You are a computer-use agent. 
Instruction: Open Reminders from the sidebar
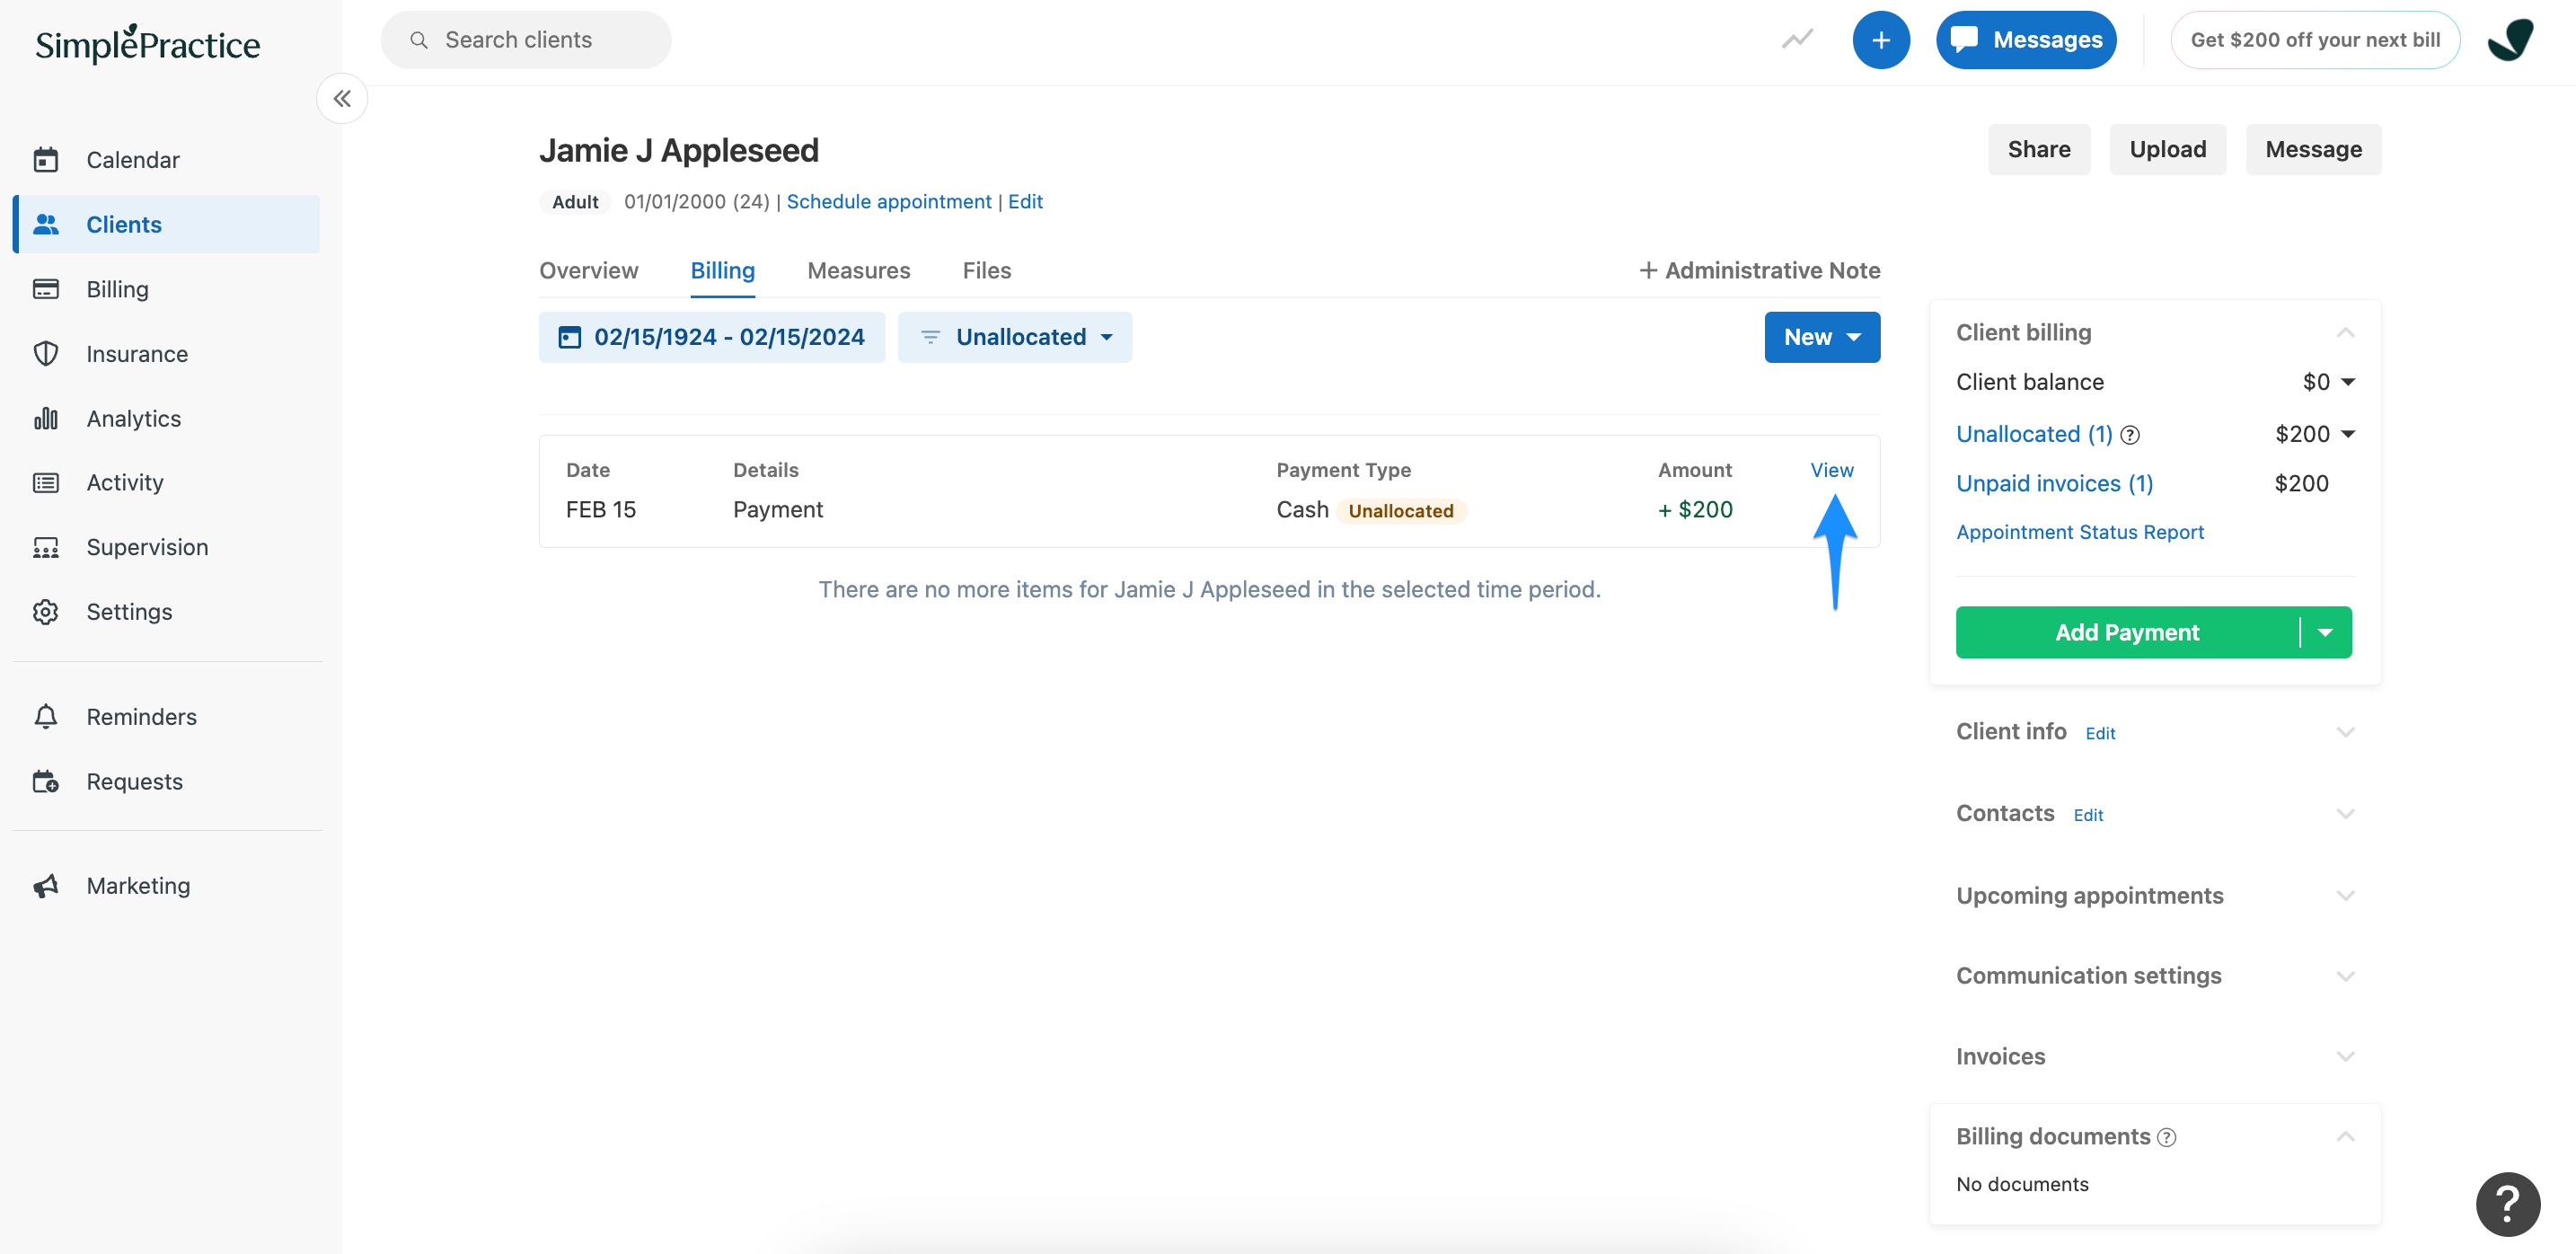[141, 716]
